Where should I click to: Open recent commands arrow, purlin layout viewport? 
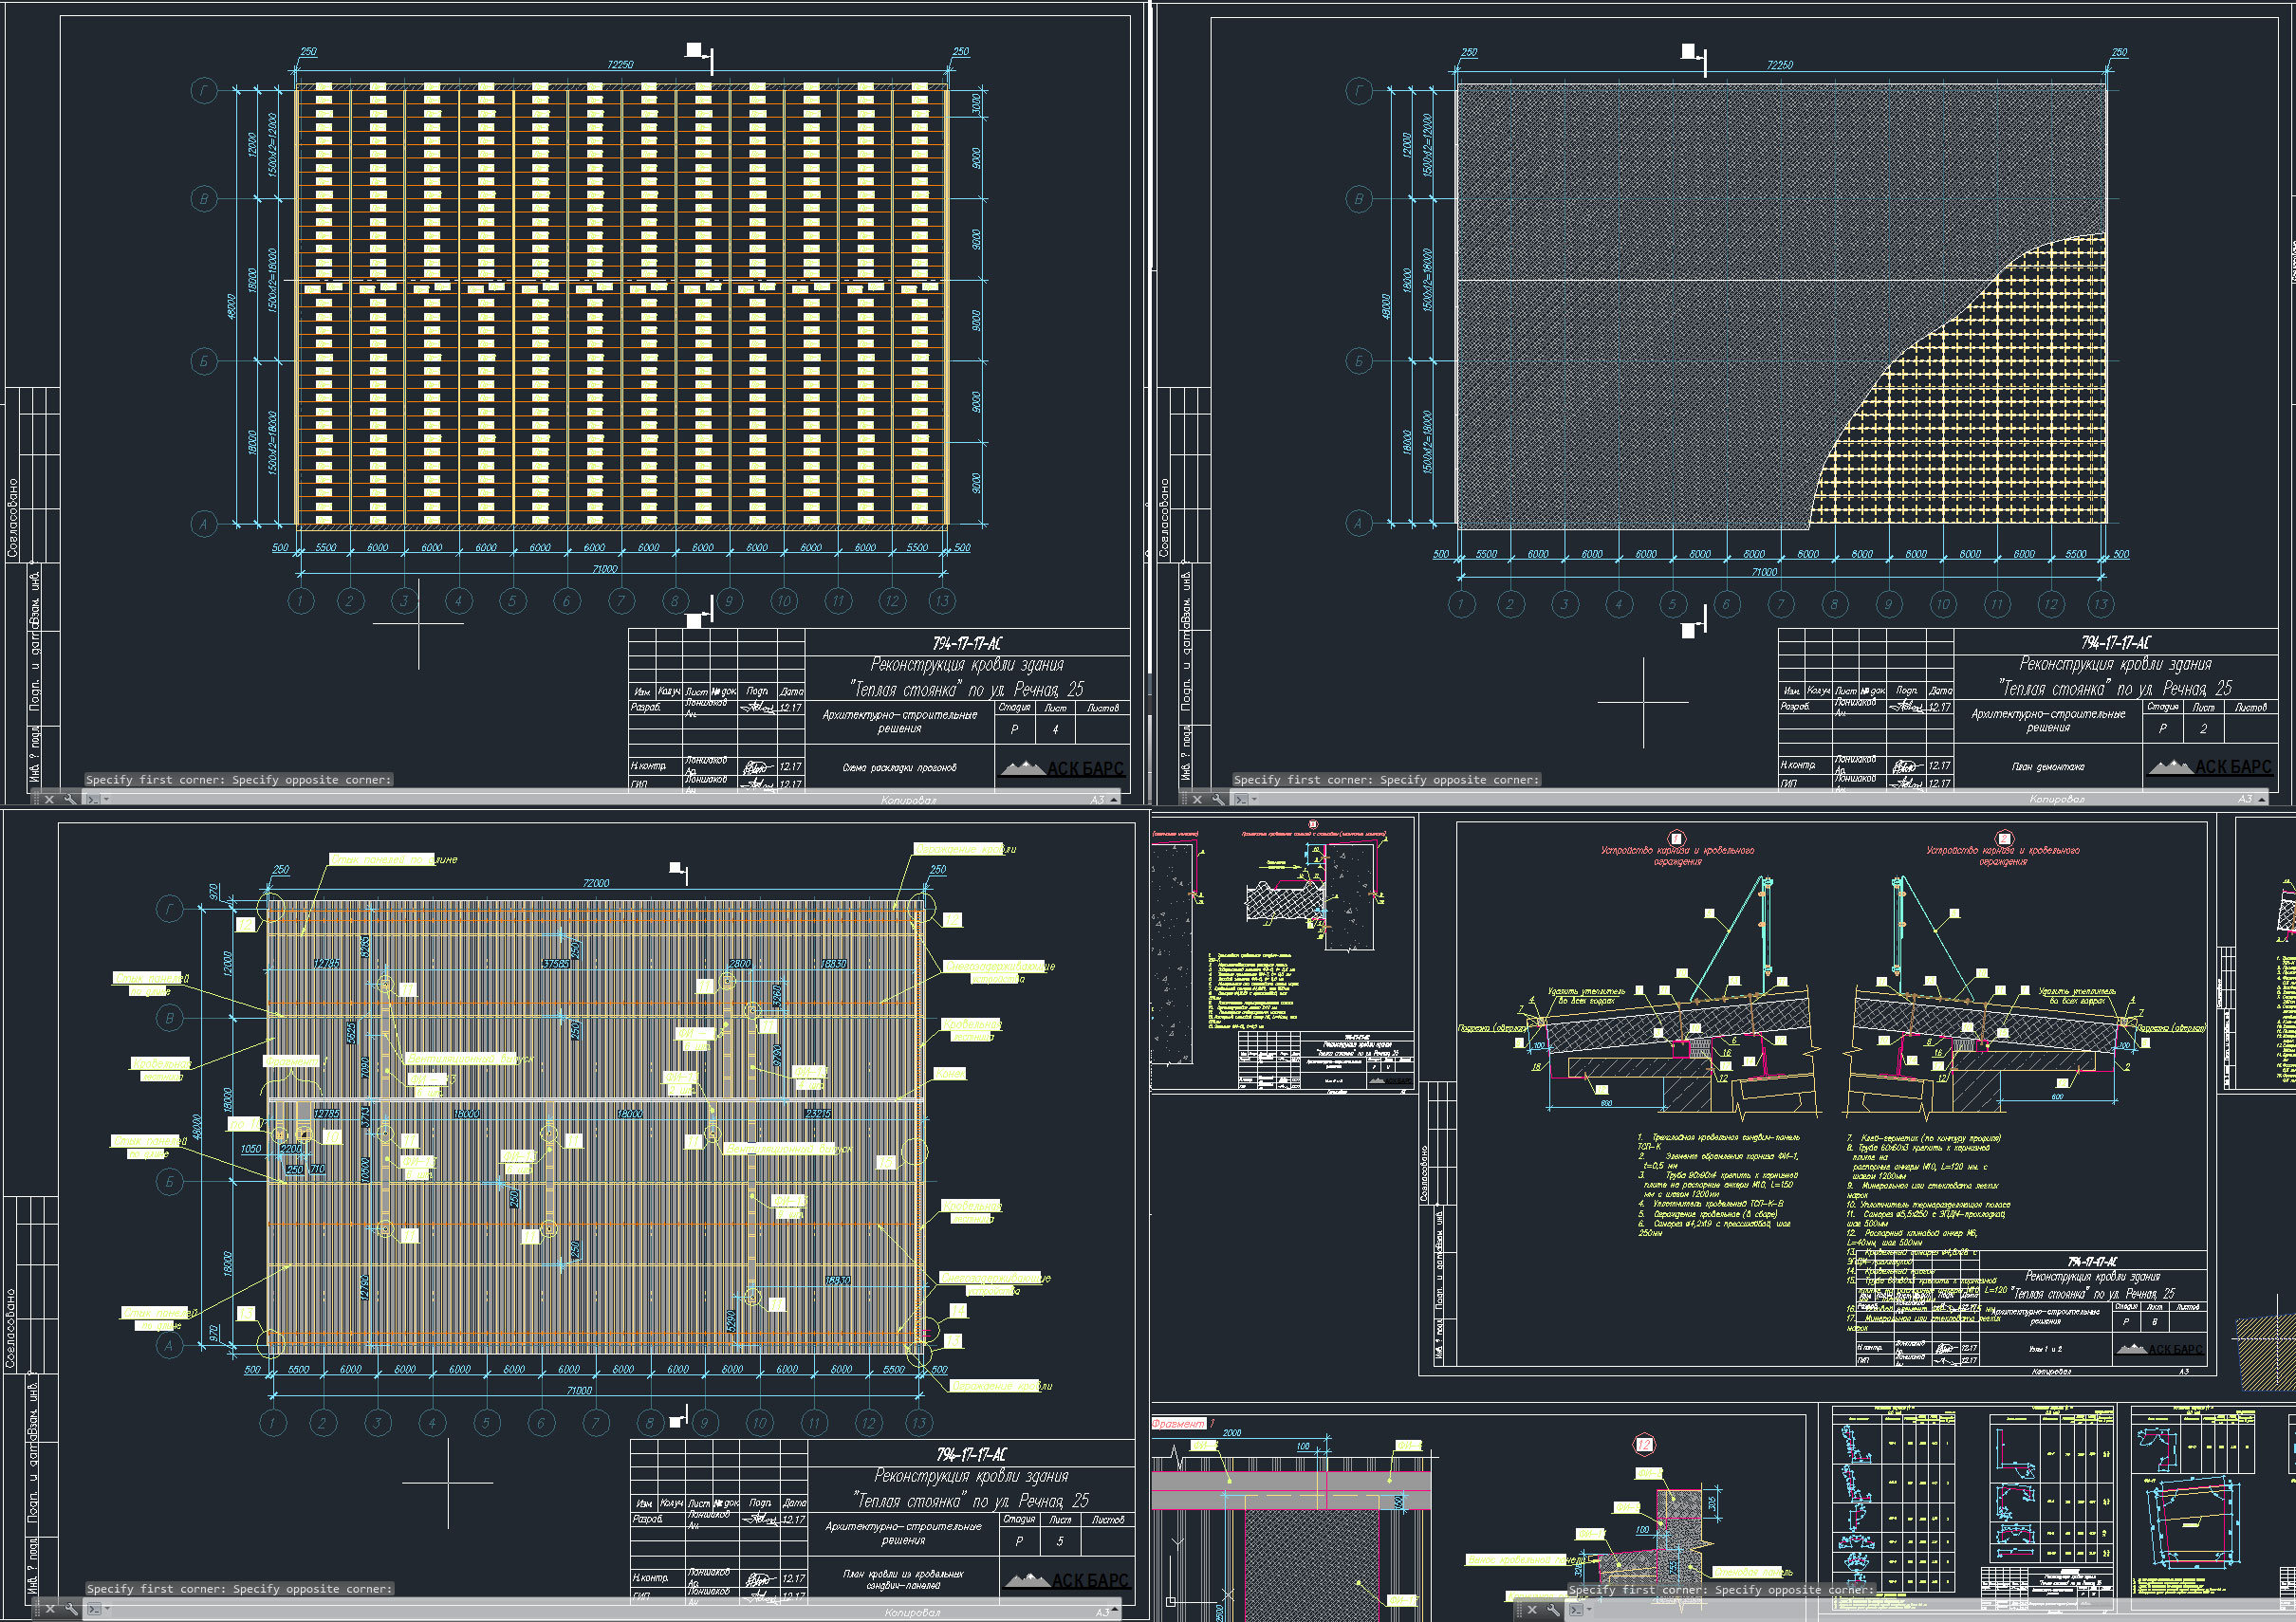[106, 800]
